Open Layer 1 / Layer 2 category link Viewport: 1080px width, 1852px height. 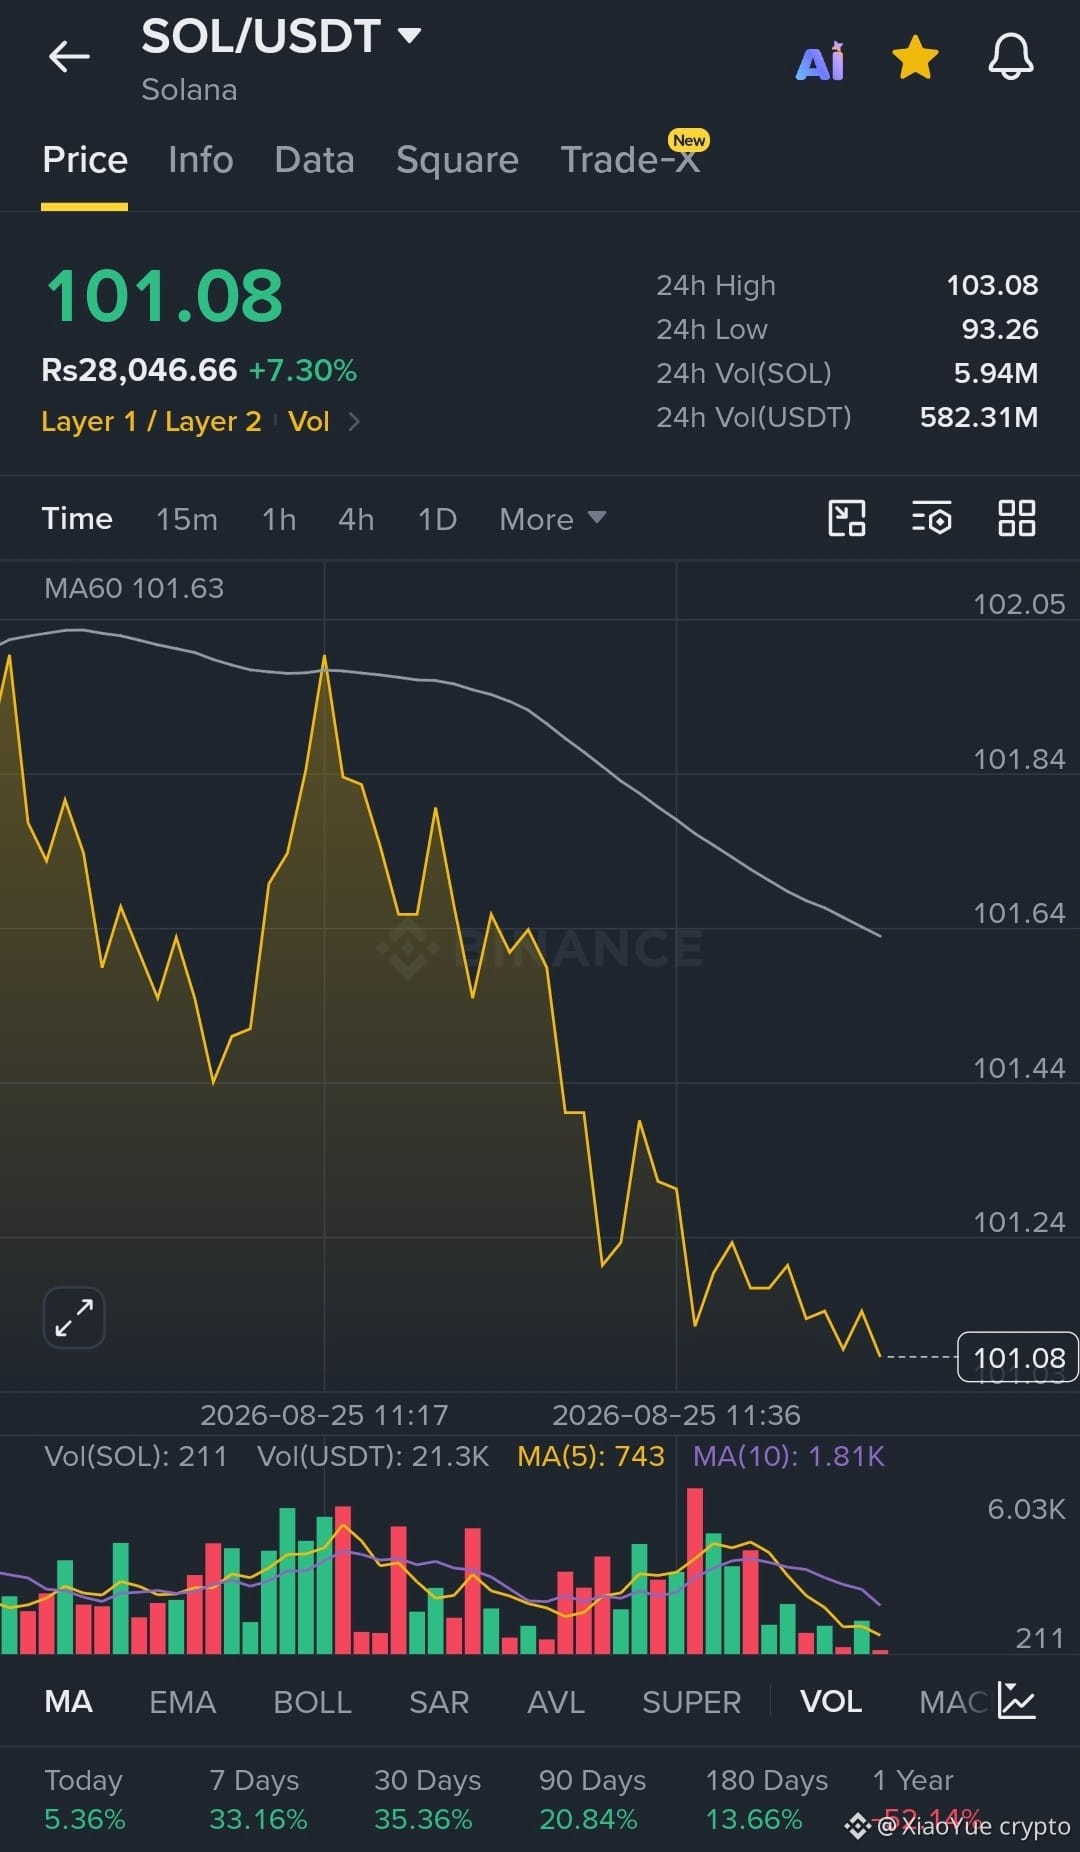(x=151, y=421)
